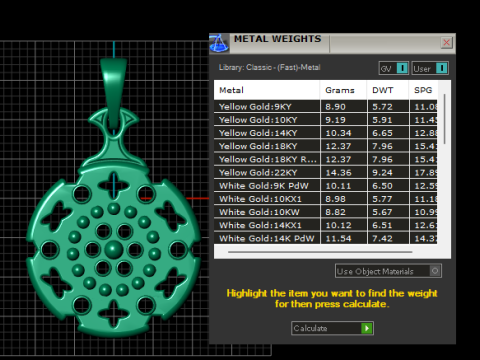The height and width of the screenshot is (360, 480).
Task: Click the 9.24 DWT cell
Action: [388, 173]
